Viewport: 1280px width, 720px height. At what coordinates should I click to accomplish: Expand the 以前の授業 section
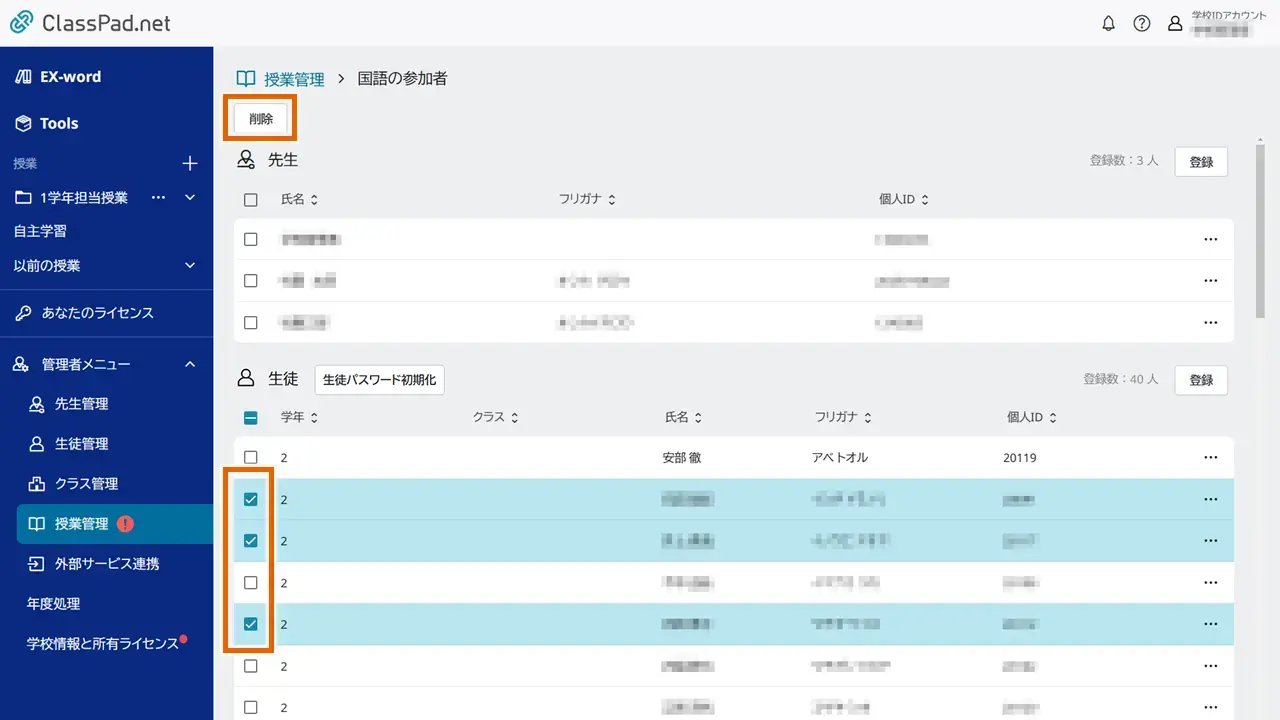pyautogui.click(x=190, y=266)
